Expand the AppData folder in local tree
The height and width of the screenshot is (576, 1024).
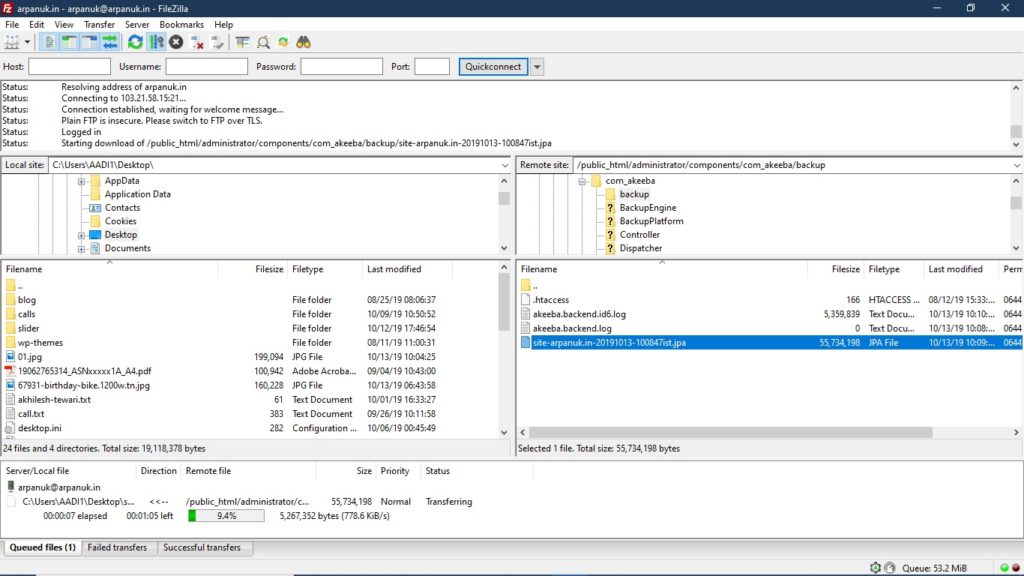pyautogui.click(x=81, y=182)
